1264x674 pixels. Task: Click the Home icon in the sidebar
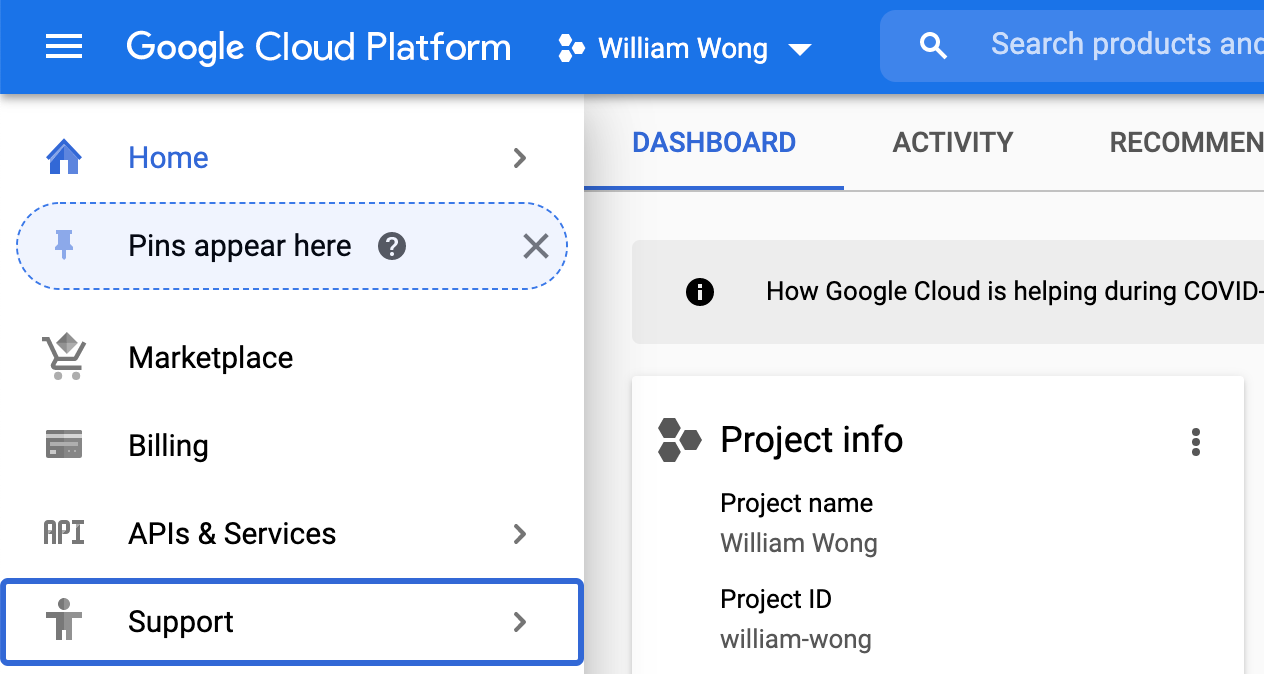click(64, 157)
